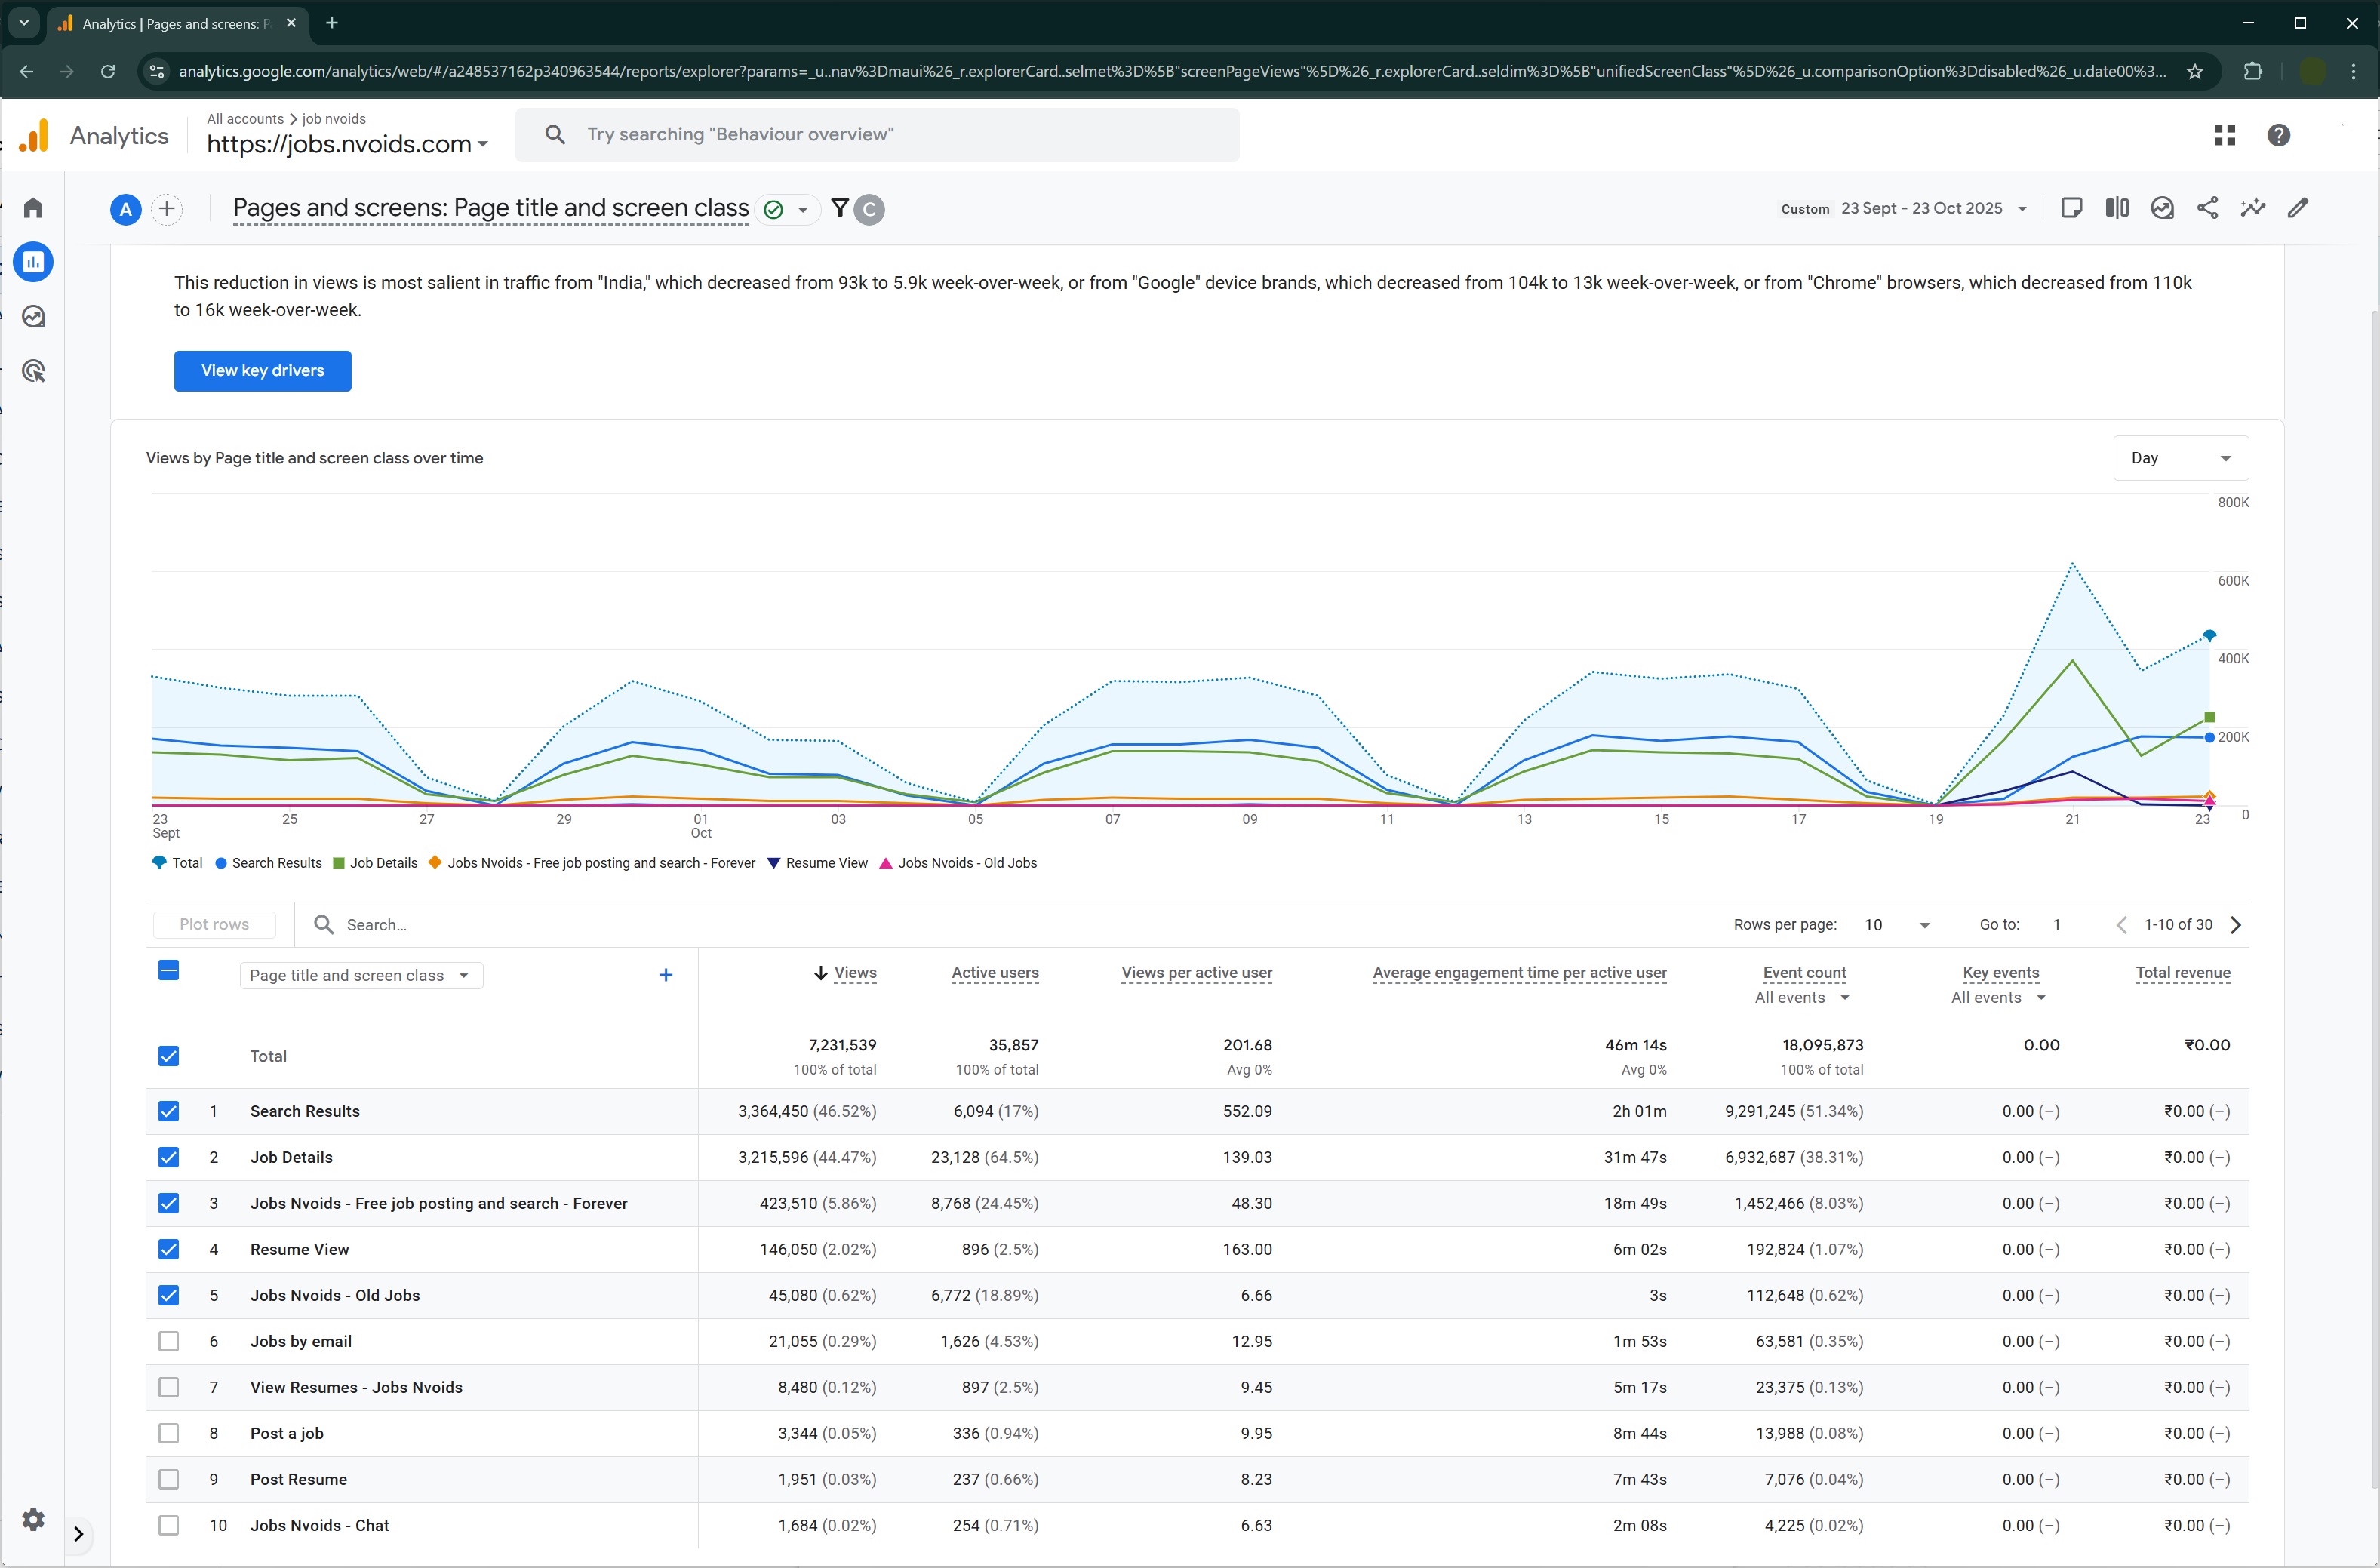This screenshot has width=2380, height=1568.
Task: Uncheck the Search Results row checkbox
Action: (x=169, y=1111)
